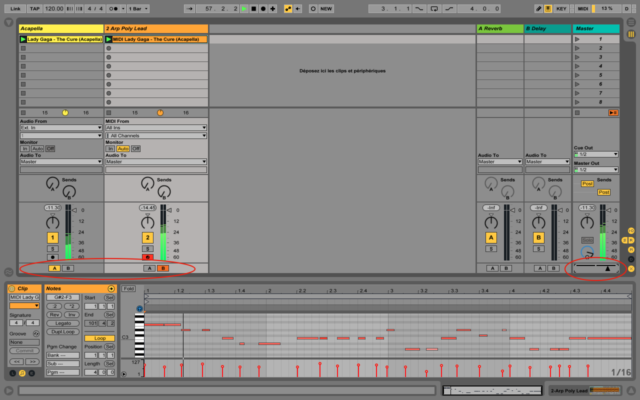
Task: Select the Master track header
Action: (x=596, y=29)
